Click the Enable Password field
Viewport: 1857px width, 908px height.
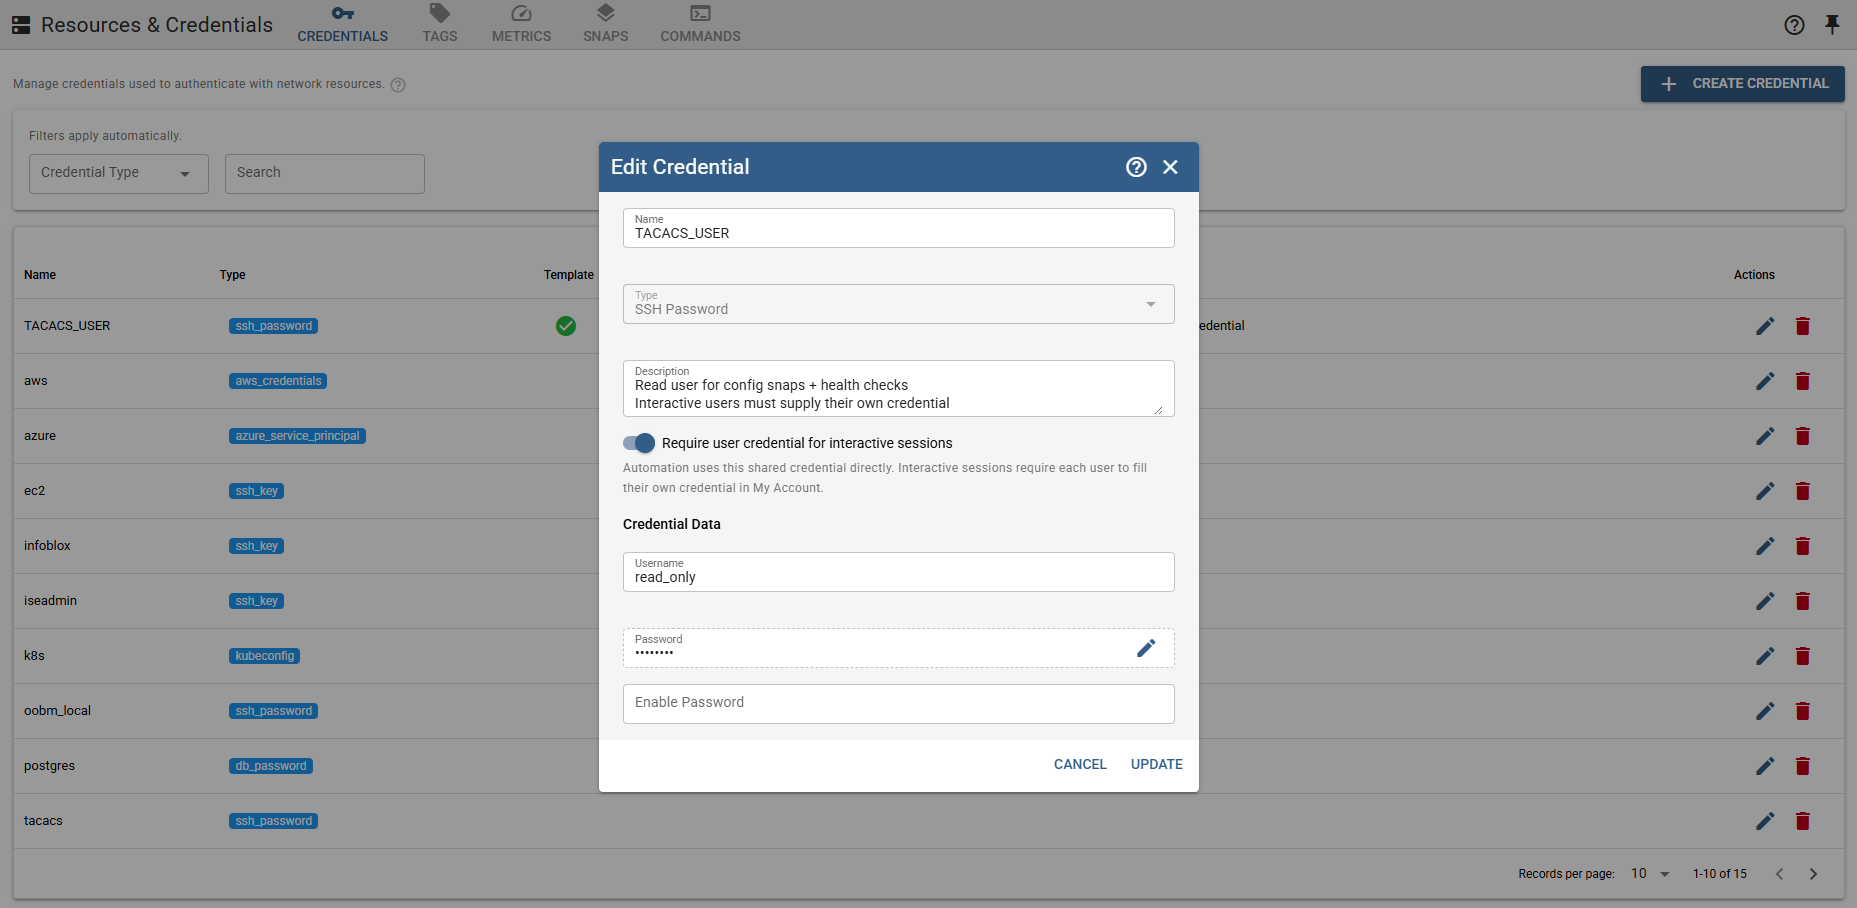pos(898,704)
